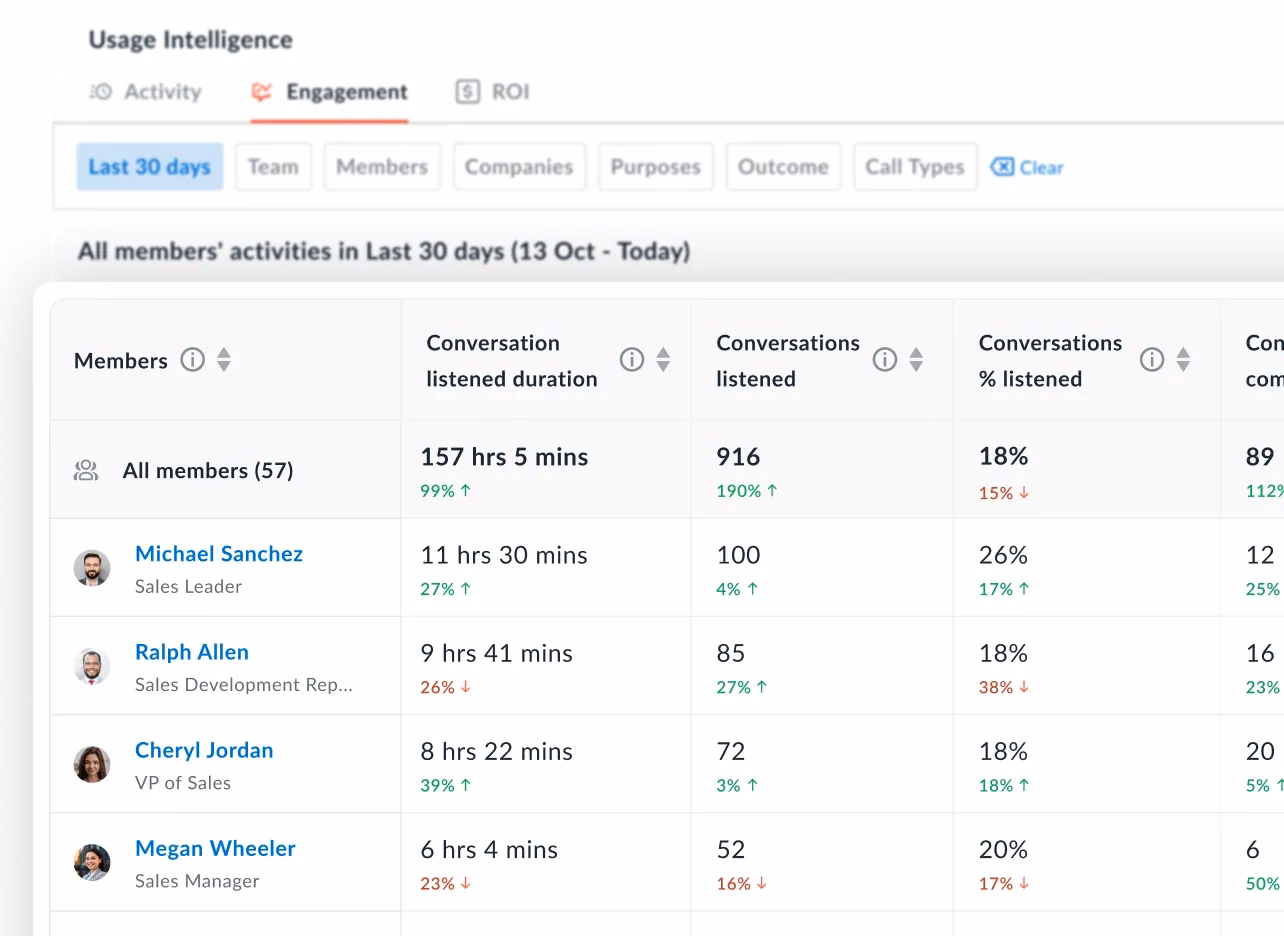Screen dimensions: 1284x936
Task: Click Michael Sanchez's avatar photo
Action: coord(92,568)
